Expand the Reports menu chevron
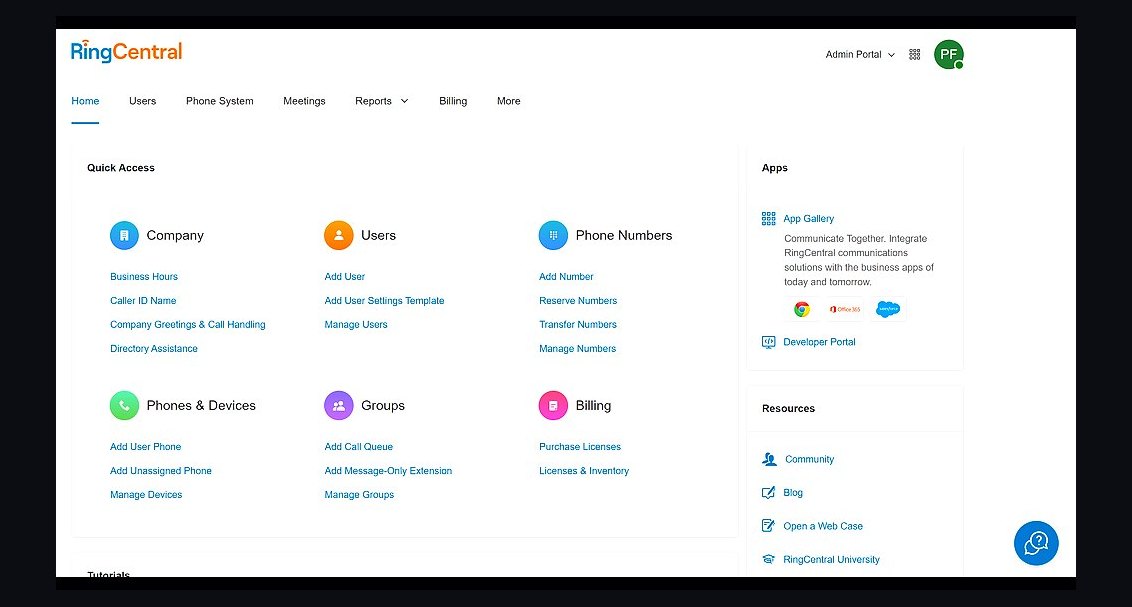 [404, 101]
